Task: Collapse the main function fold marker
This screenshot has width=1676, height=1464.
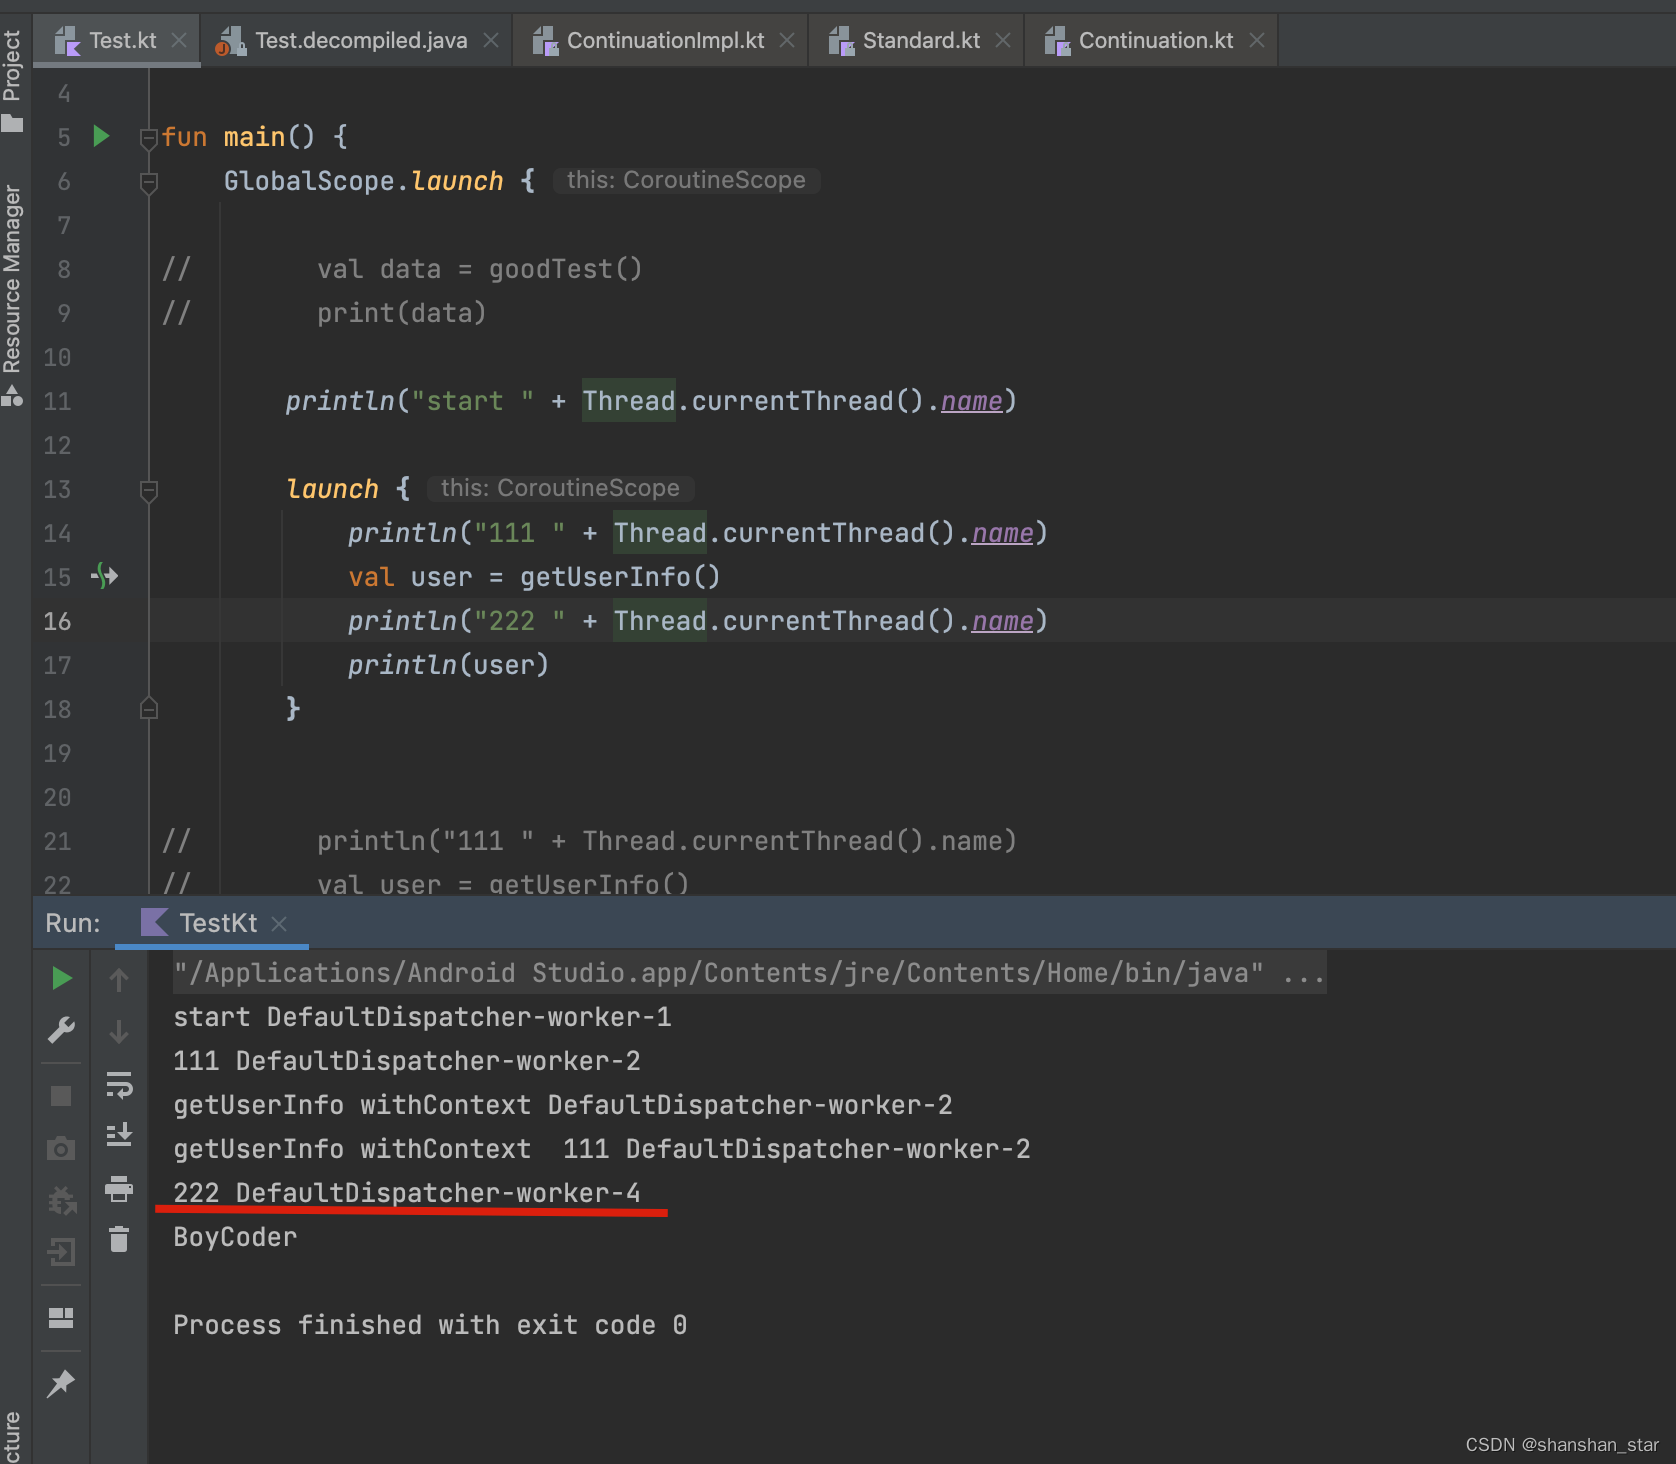Action: point(149,138)
